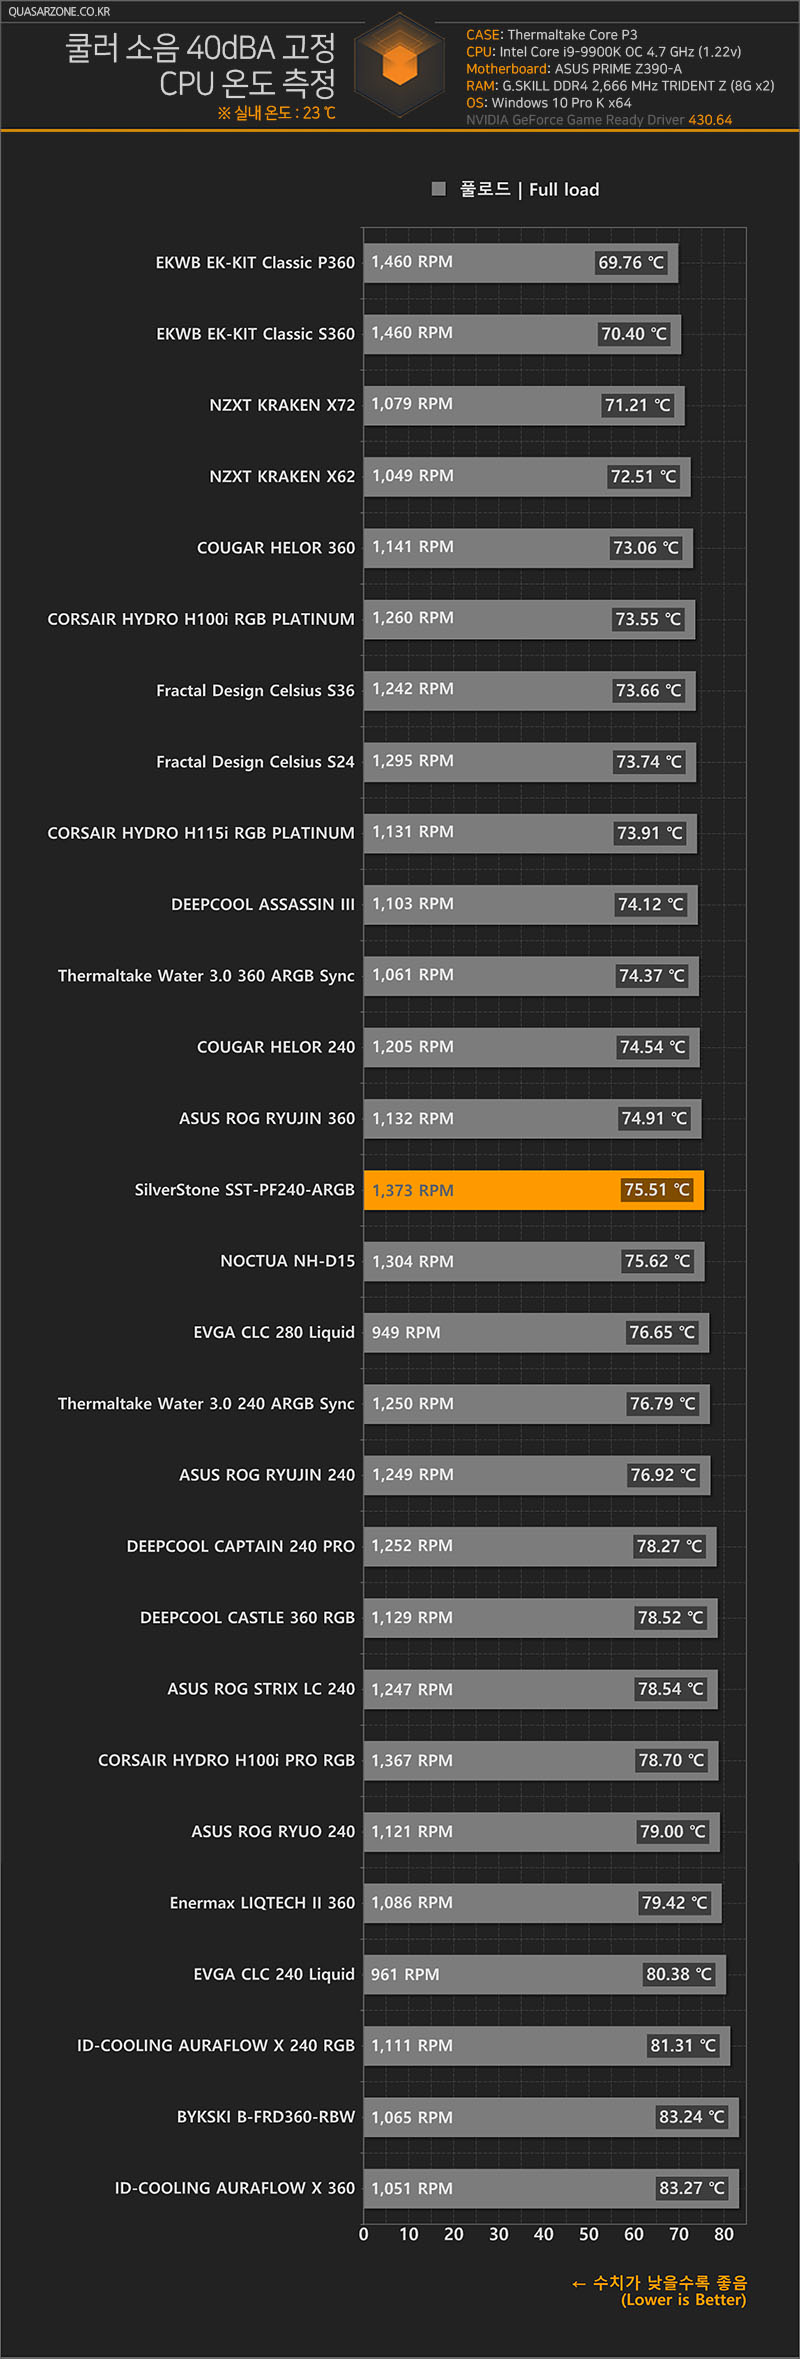The height and width of the screenshot is (2359, 800).
Task: Click the Lower is Better note
Action: point(683,2299)
